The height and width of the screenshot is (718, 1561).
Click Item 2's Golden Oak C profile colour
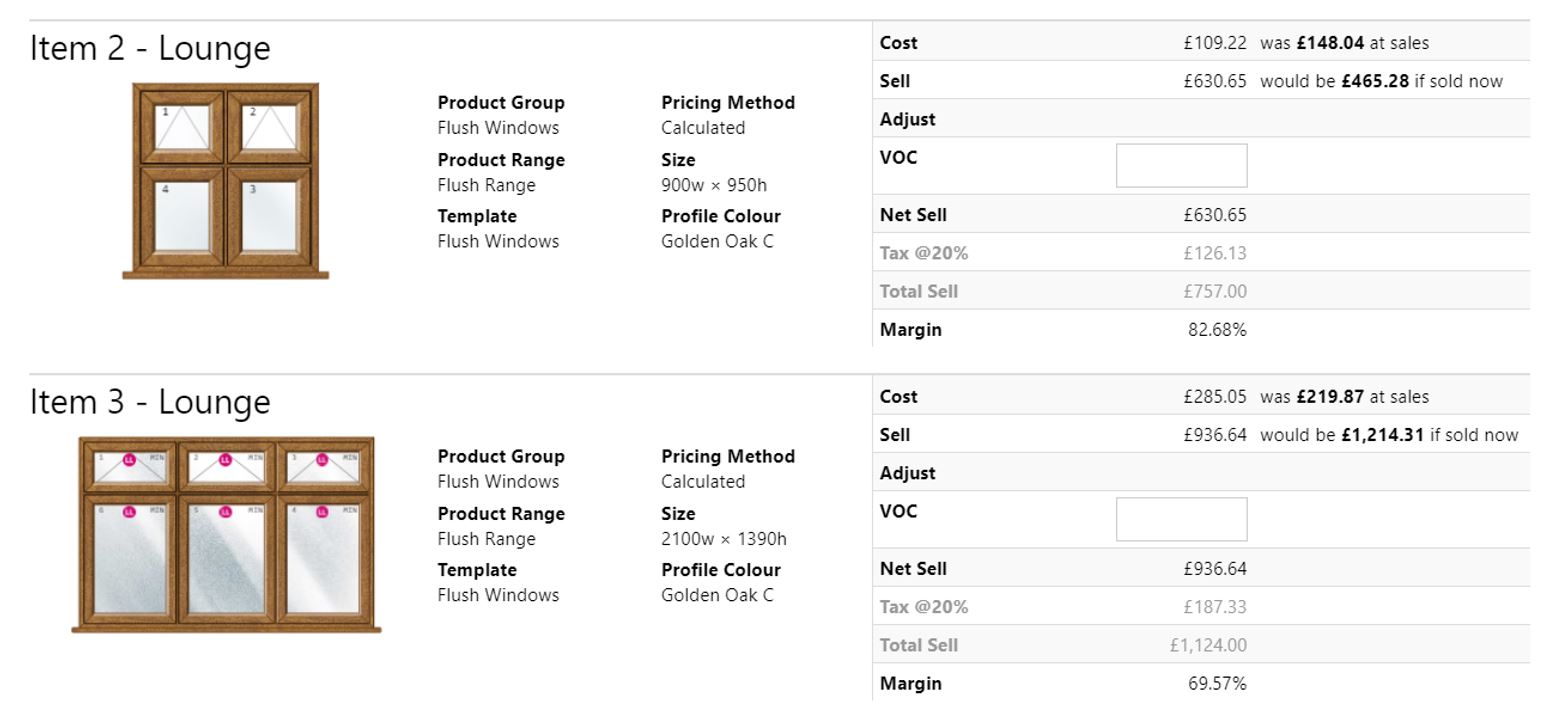[717, 241]
